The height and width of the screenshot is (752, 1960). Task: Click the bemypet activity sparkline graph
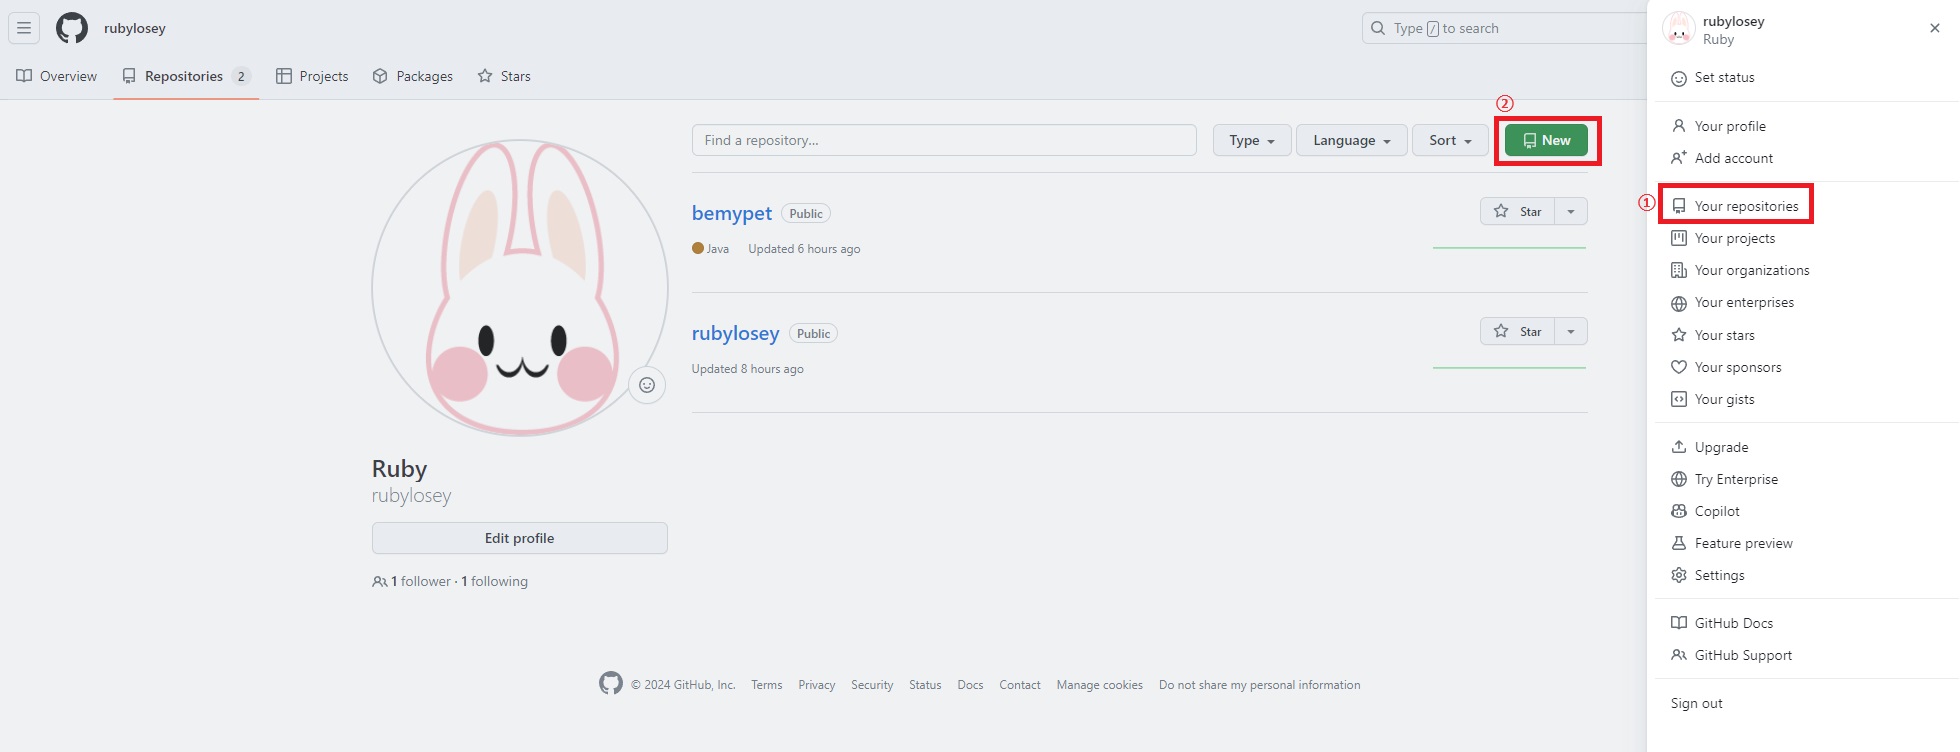point(1509,247)
